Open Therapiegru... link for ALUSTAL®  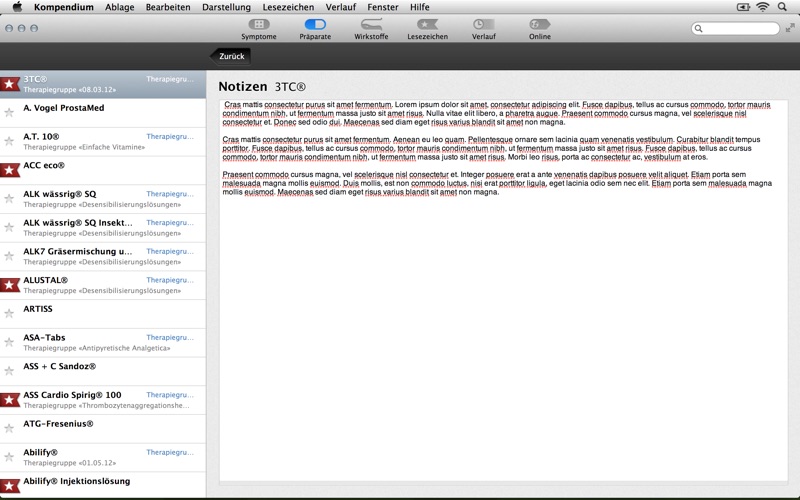pyautogui.click(x=170, y=280)
